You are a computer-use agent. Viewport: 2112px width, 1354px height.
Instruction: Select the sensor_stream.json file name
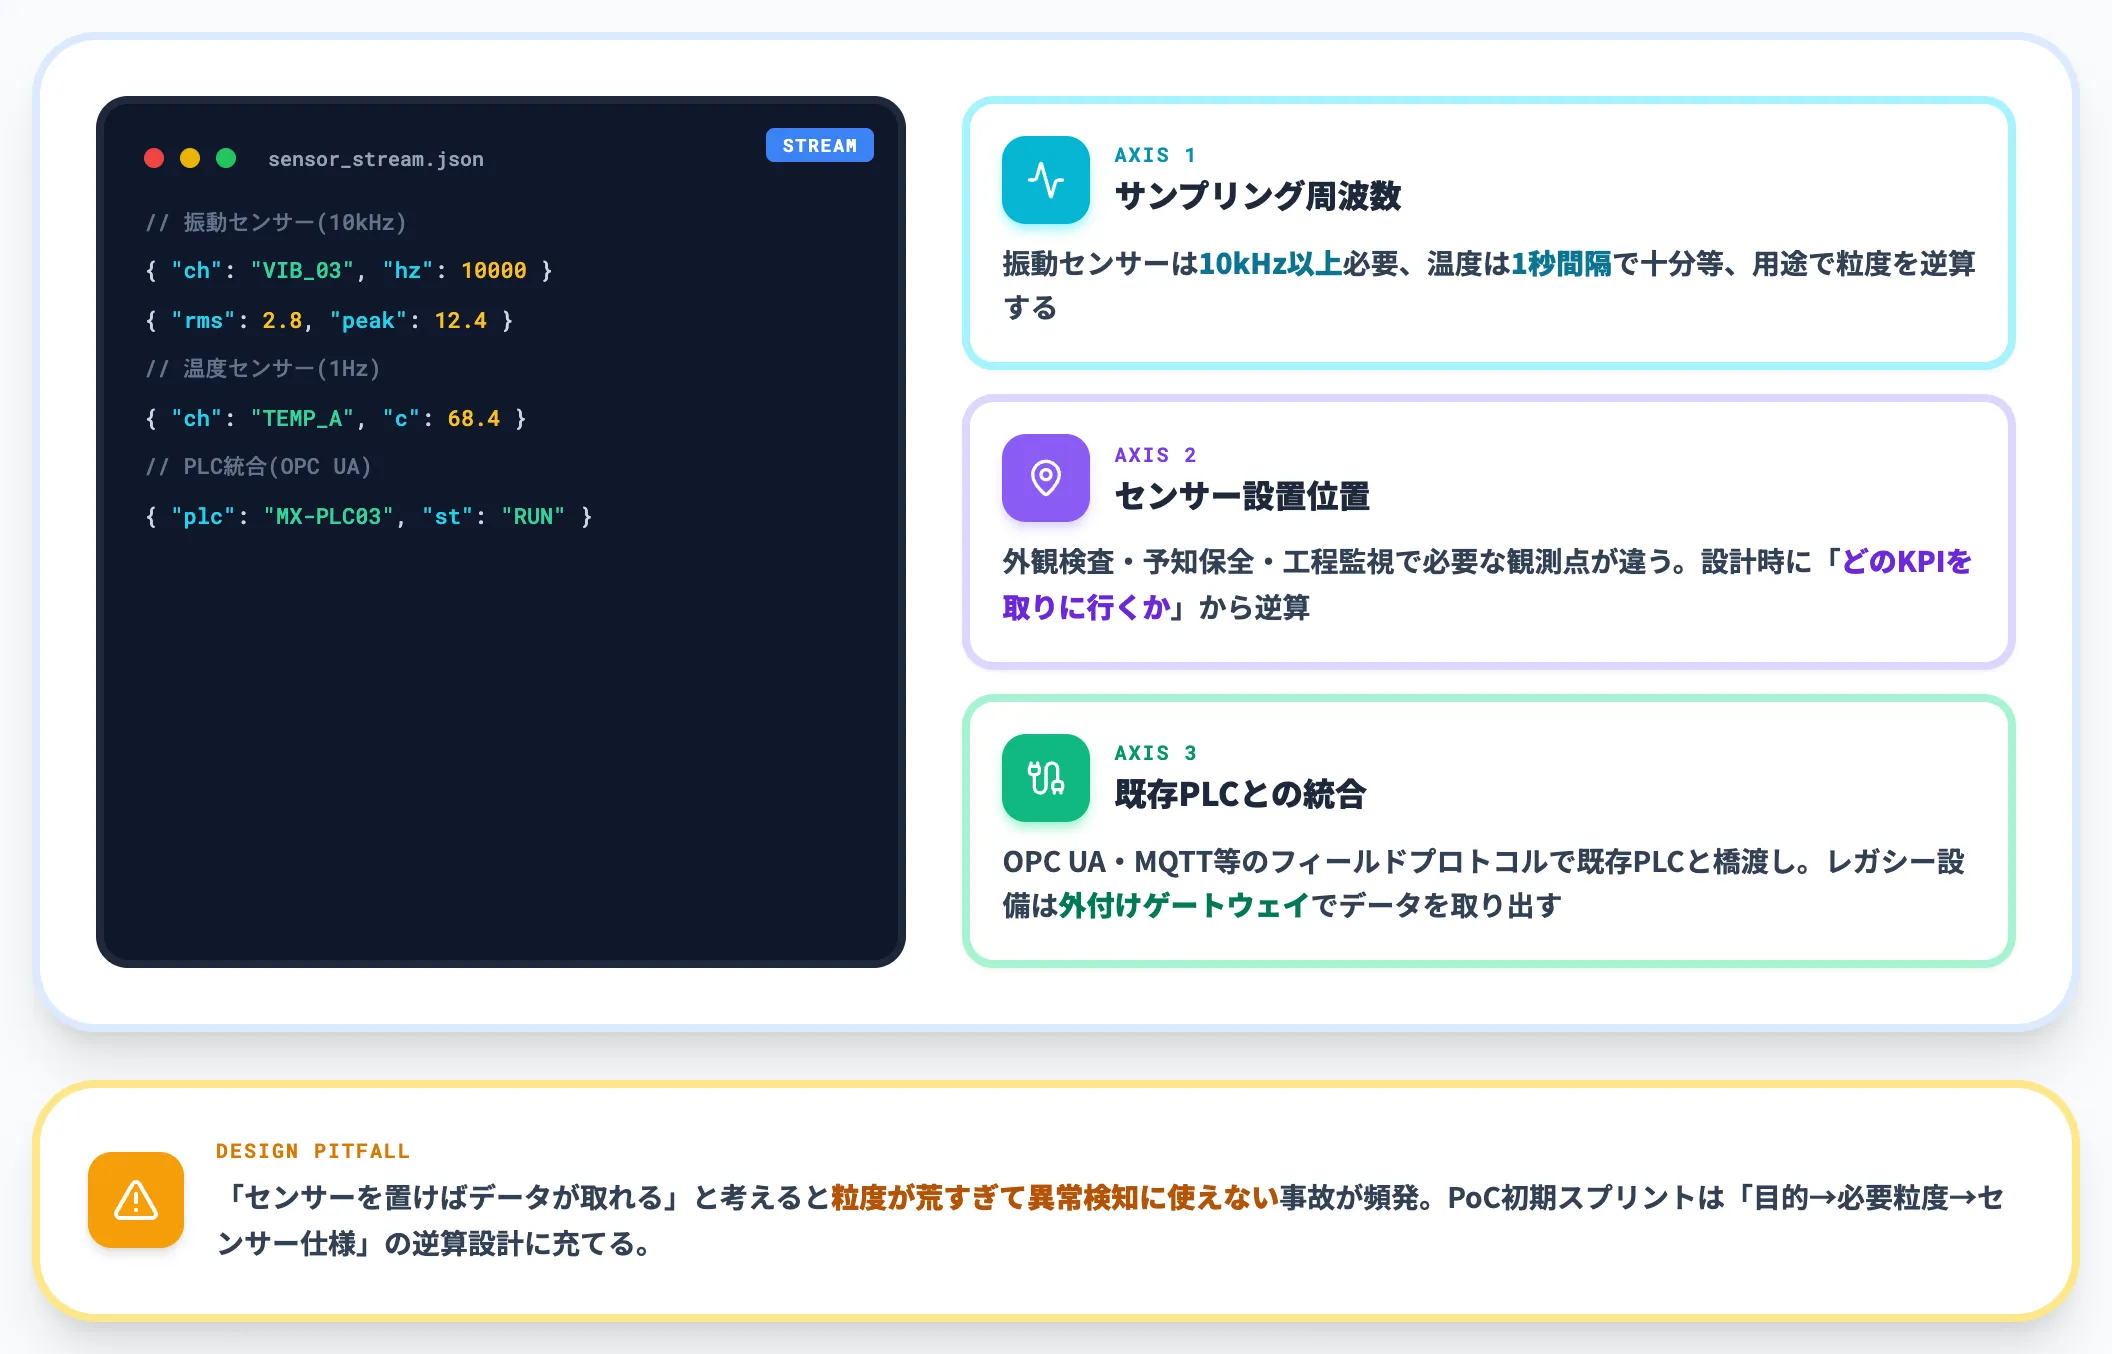(x=376, y=159)
